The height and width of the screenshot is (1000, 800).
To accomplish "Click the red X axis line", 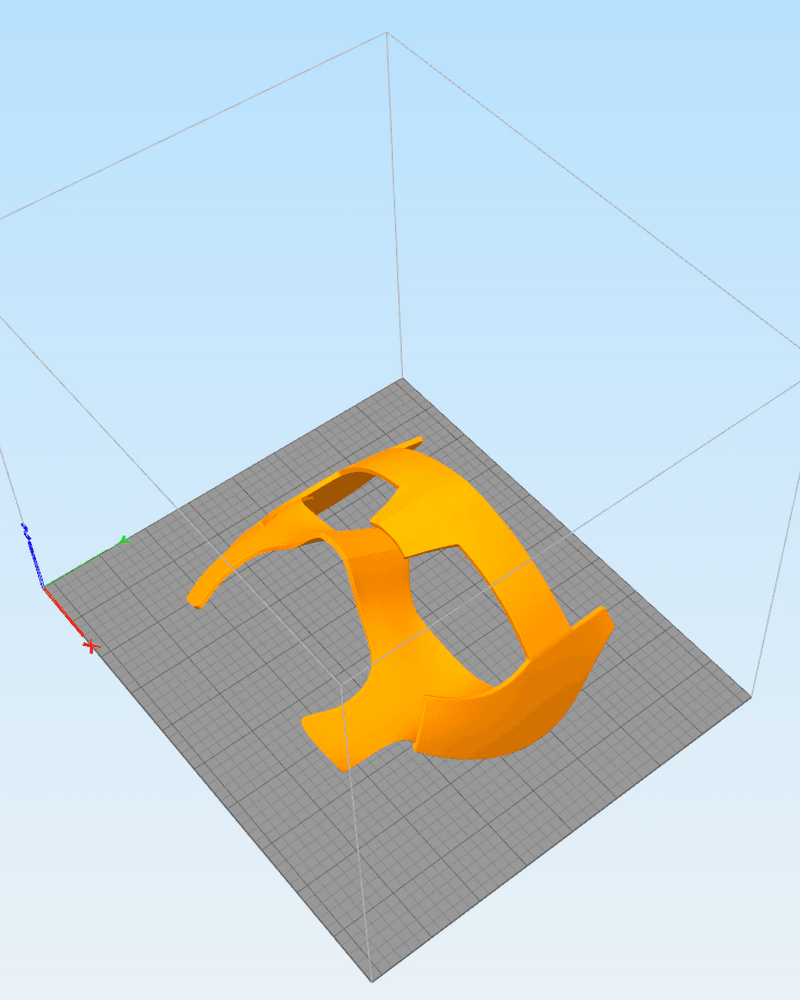I will click(64, 612).
